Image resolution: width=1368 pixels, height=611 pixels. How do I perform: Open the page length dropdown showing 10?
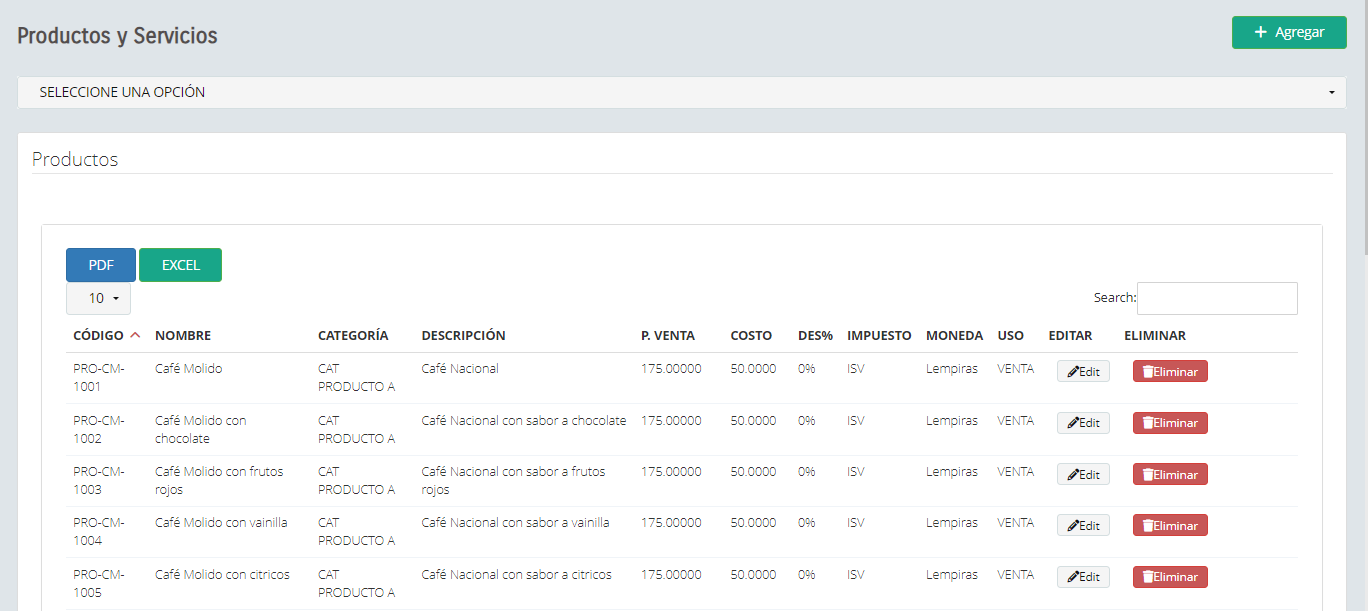click(98, 298)
